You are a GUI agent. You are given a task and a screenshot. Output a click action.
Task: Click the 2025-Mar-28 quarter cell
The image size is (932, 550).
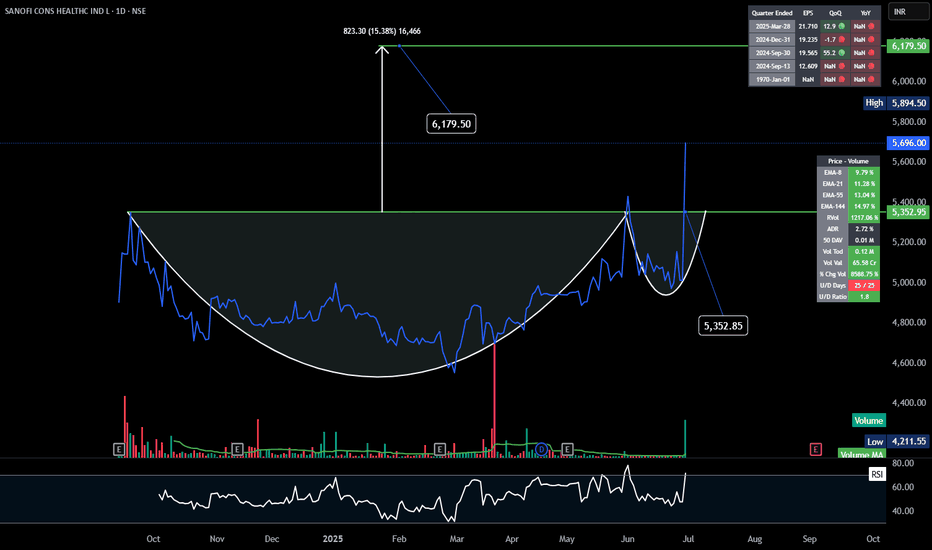772,26
